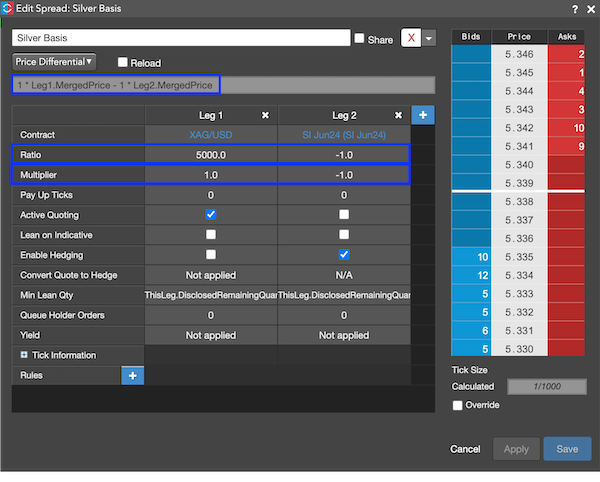Click Leg 1 Convert Quote to Hedge Not applied
The width and height of the screenshot is (600, 482).
click(211, 275)
